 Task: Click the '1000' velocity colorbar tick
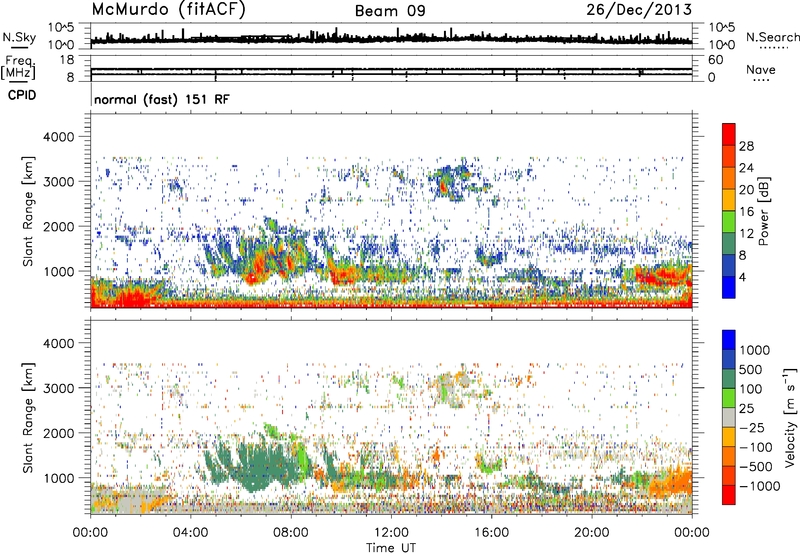tap(754, 350)
